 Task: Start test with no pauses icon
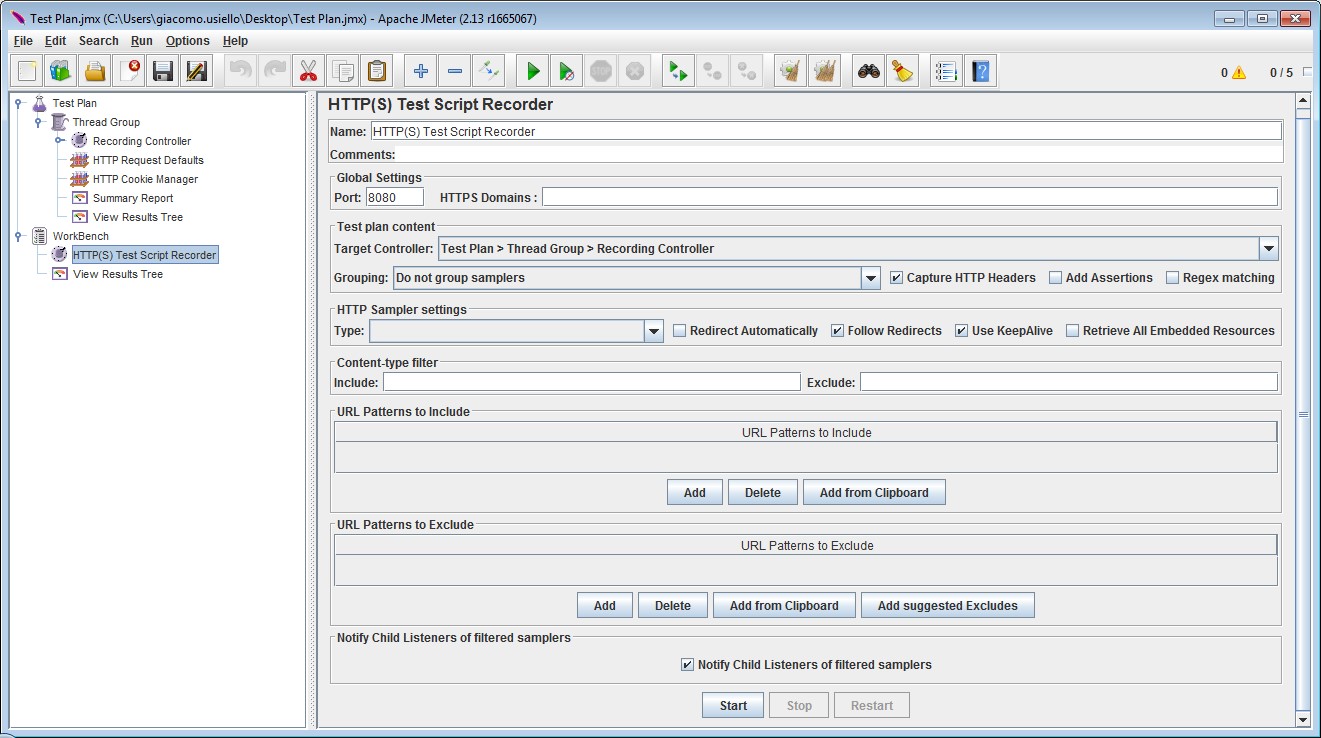(x=567, y=71)
